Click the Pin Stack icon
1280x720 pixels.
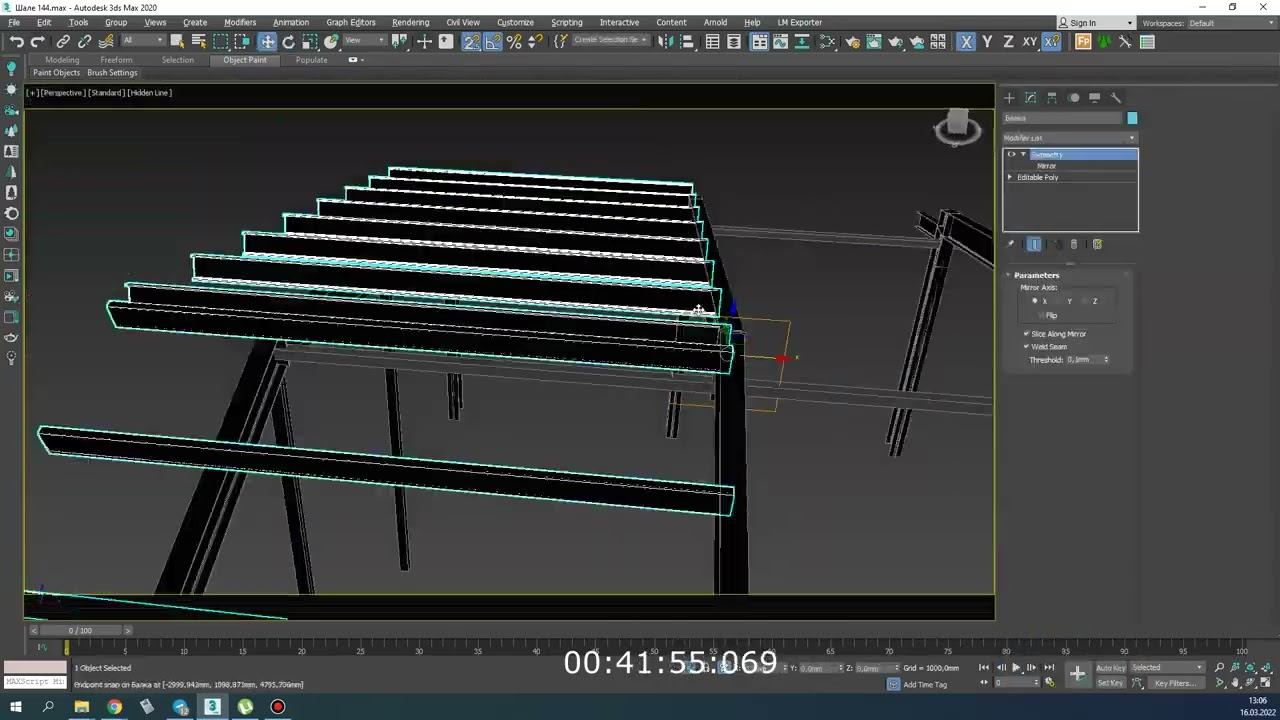[x=1010, y=245]
